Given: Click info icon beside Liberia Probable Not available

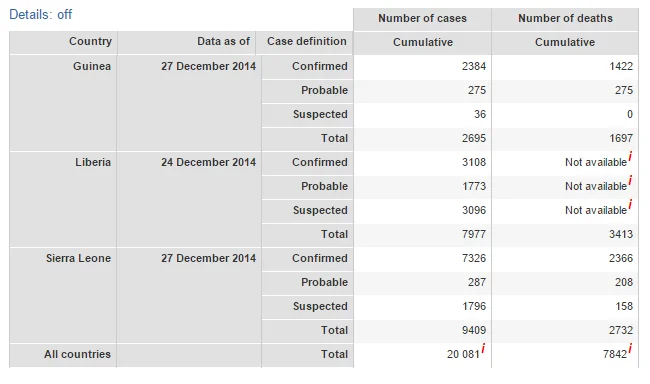Looking at the screenshot, I should coord(630,180).
